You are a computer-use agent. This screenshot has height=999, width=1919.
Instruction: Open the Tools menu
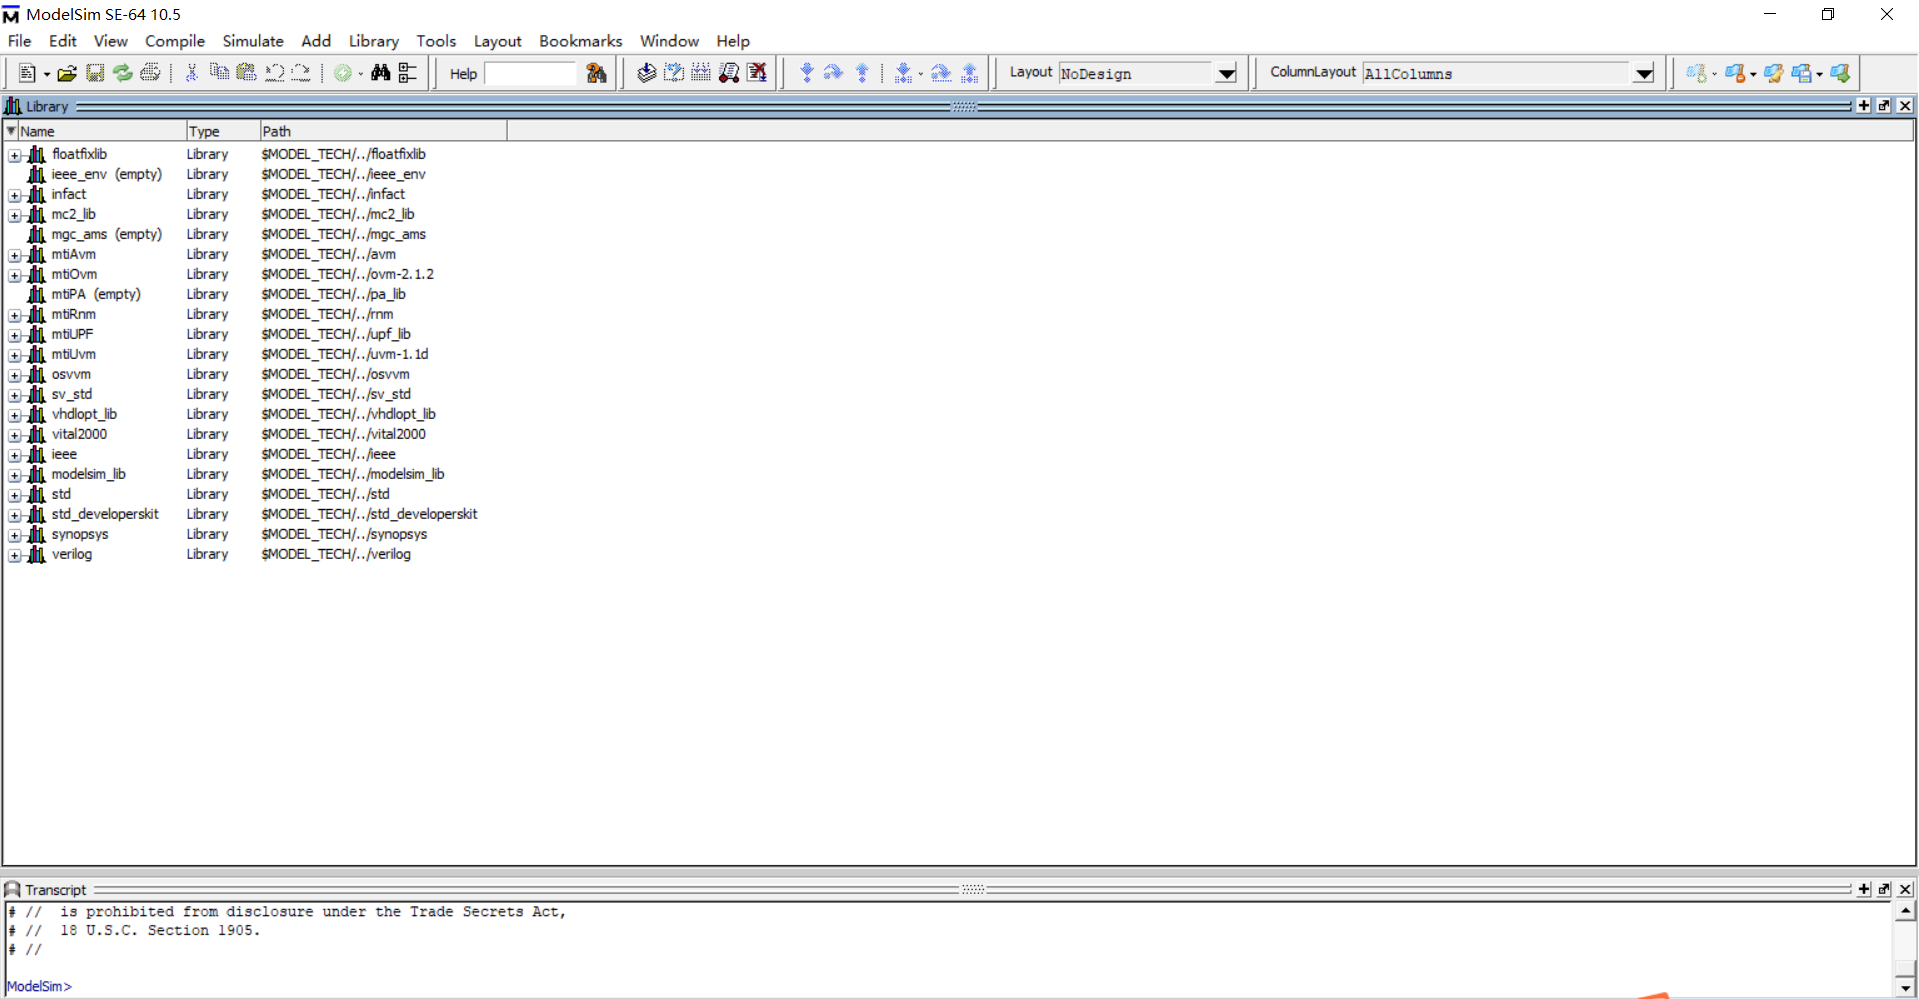click(x=436, y=41)
